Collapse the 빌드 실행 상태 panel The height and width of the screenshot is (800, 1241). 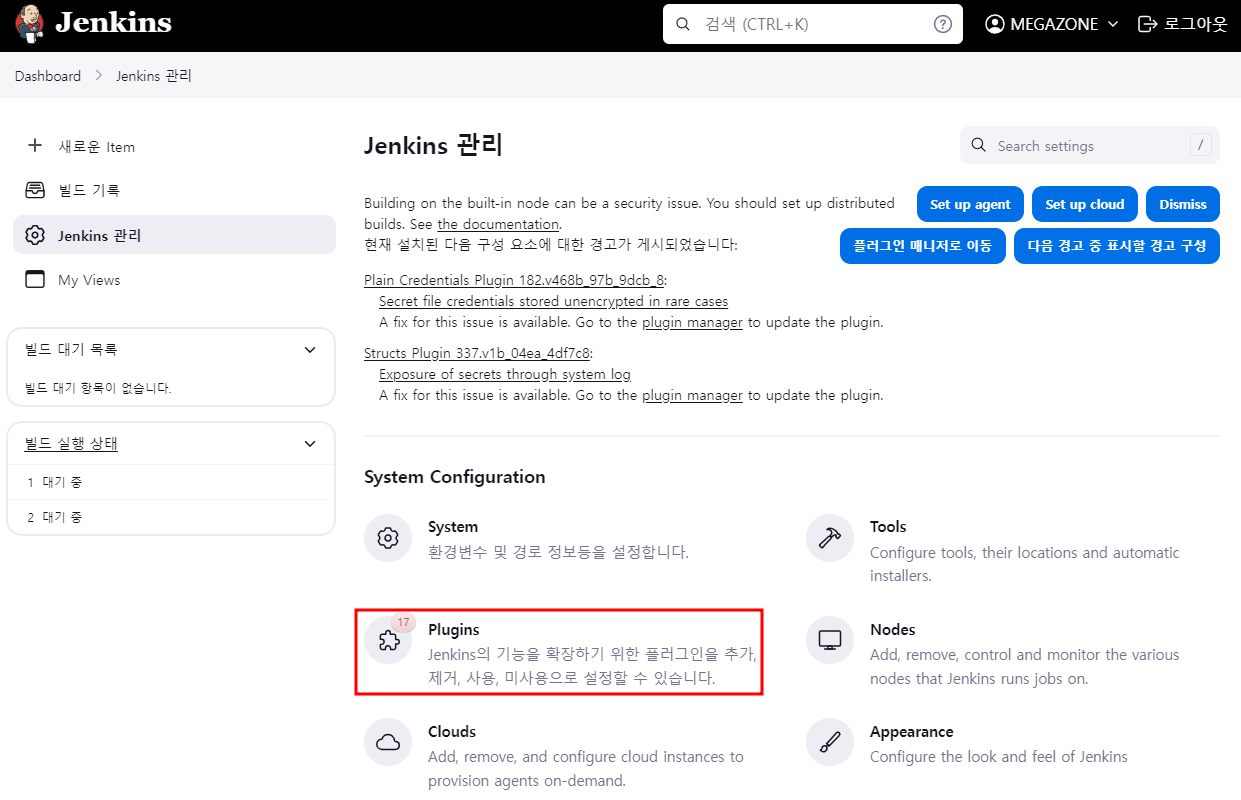[310, 444]
